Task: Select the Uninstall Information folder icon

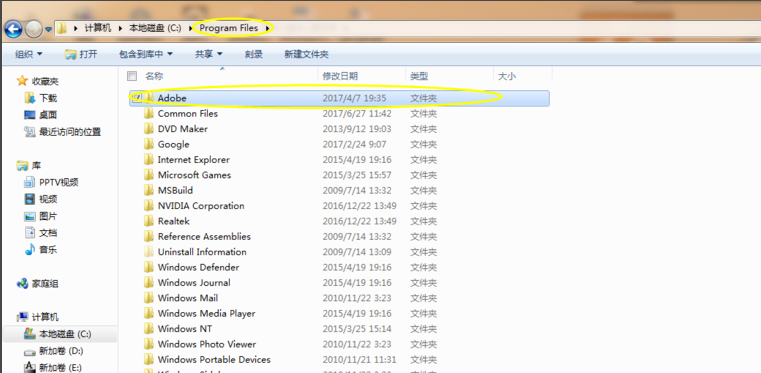Action: [x=149, y=252]
